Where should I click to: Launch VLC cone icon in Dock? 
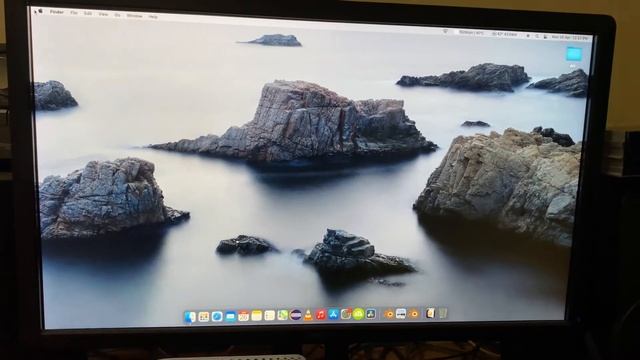pos(308,315)
